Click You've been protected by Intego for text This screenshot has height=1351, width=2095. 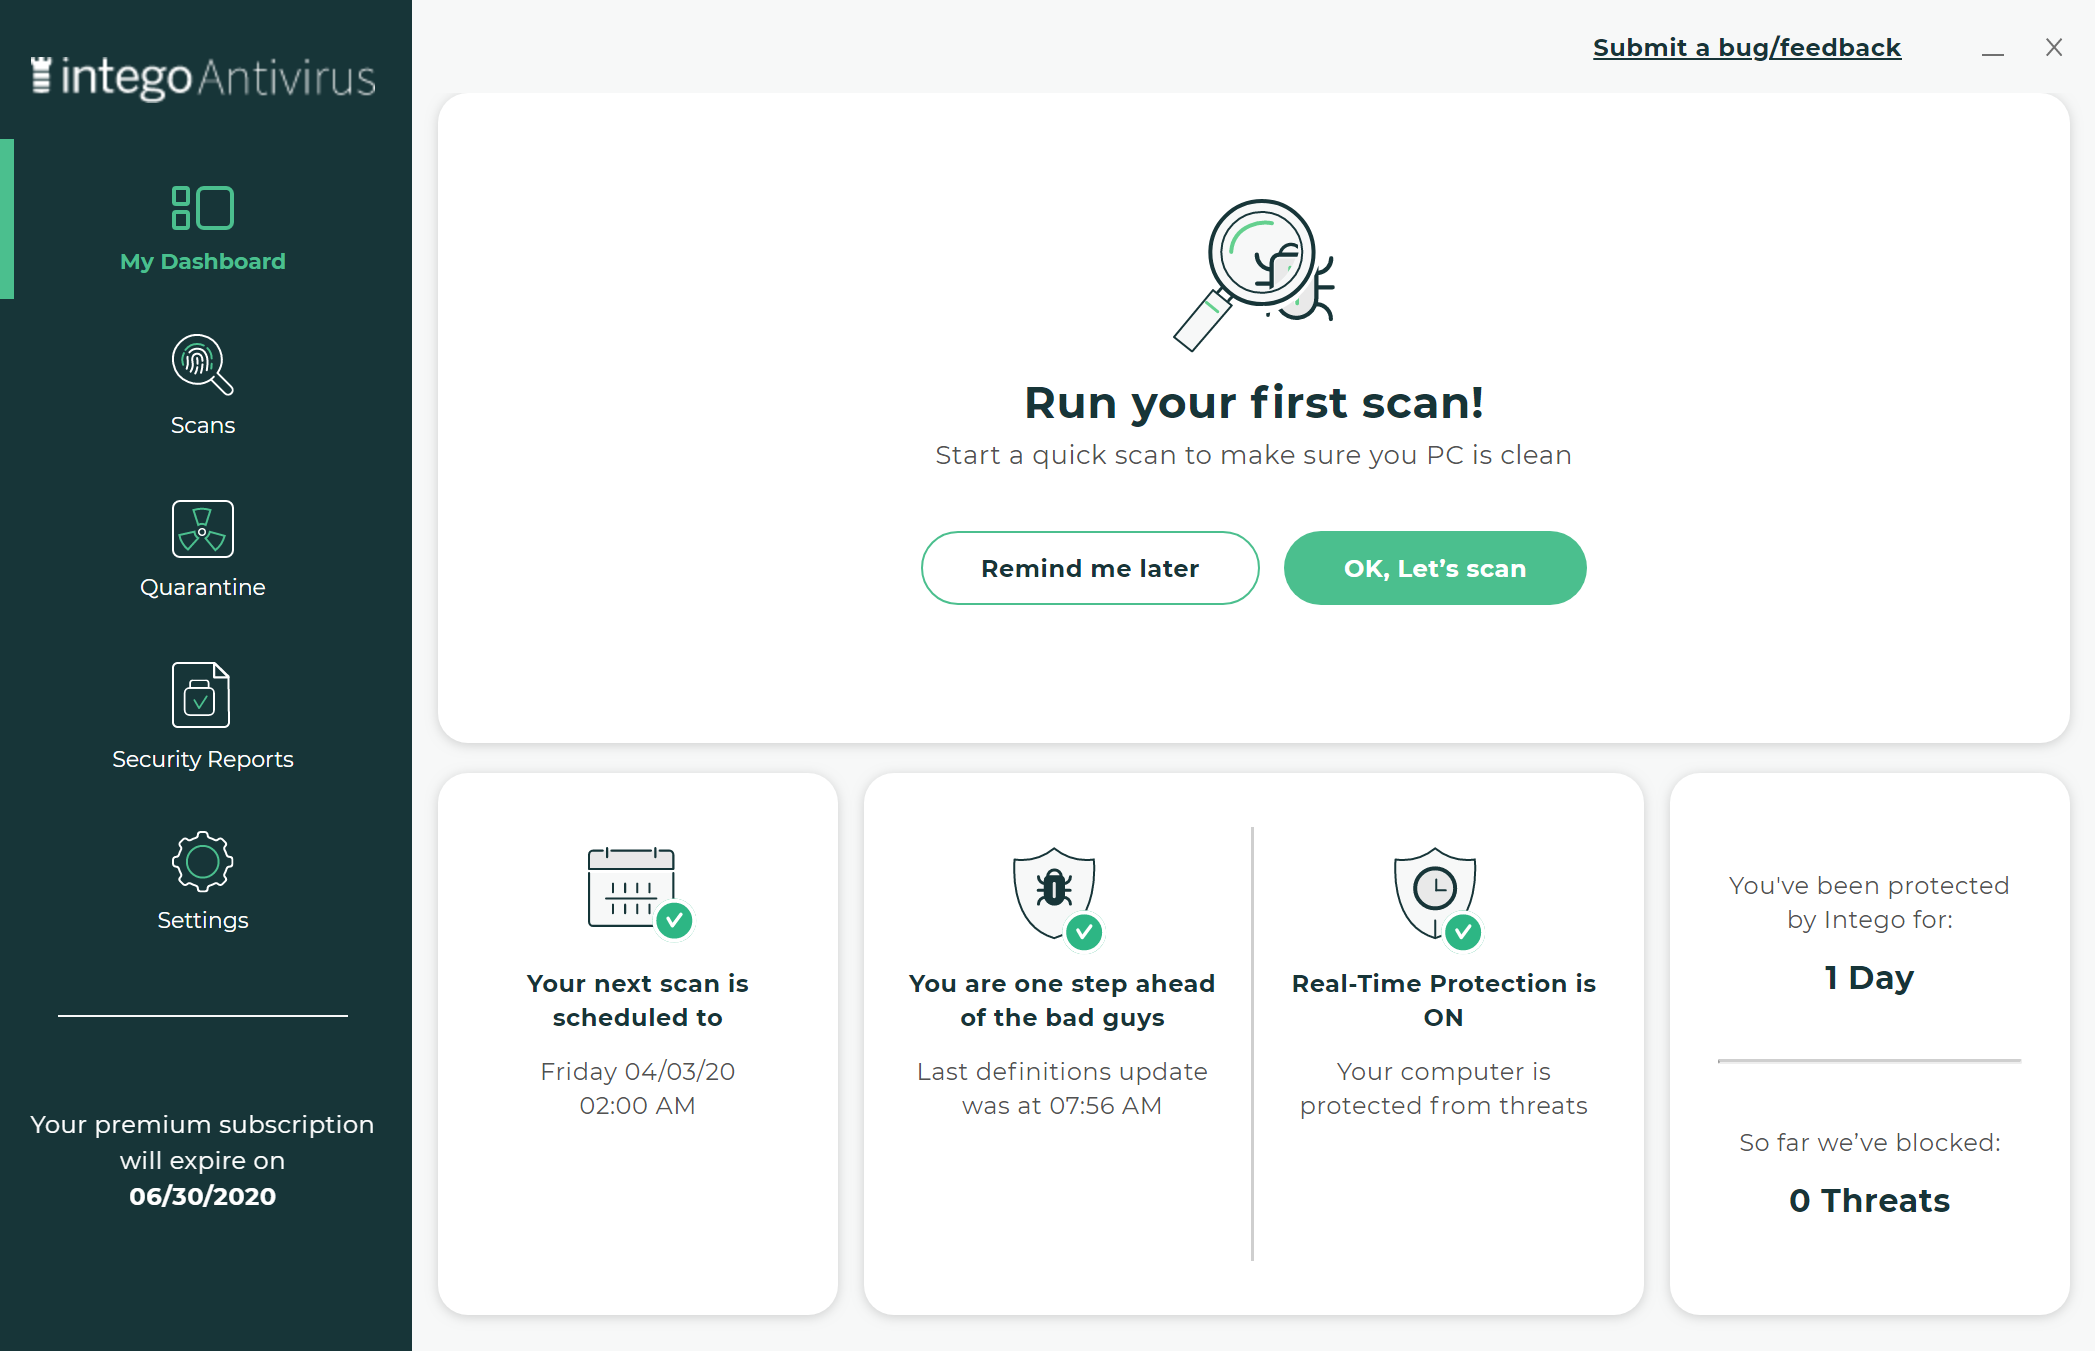pyautogui.click(x=1869, y=902)
